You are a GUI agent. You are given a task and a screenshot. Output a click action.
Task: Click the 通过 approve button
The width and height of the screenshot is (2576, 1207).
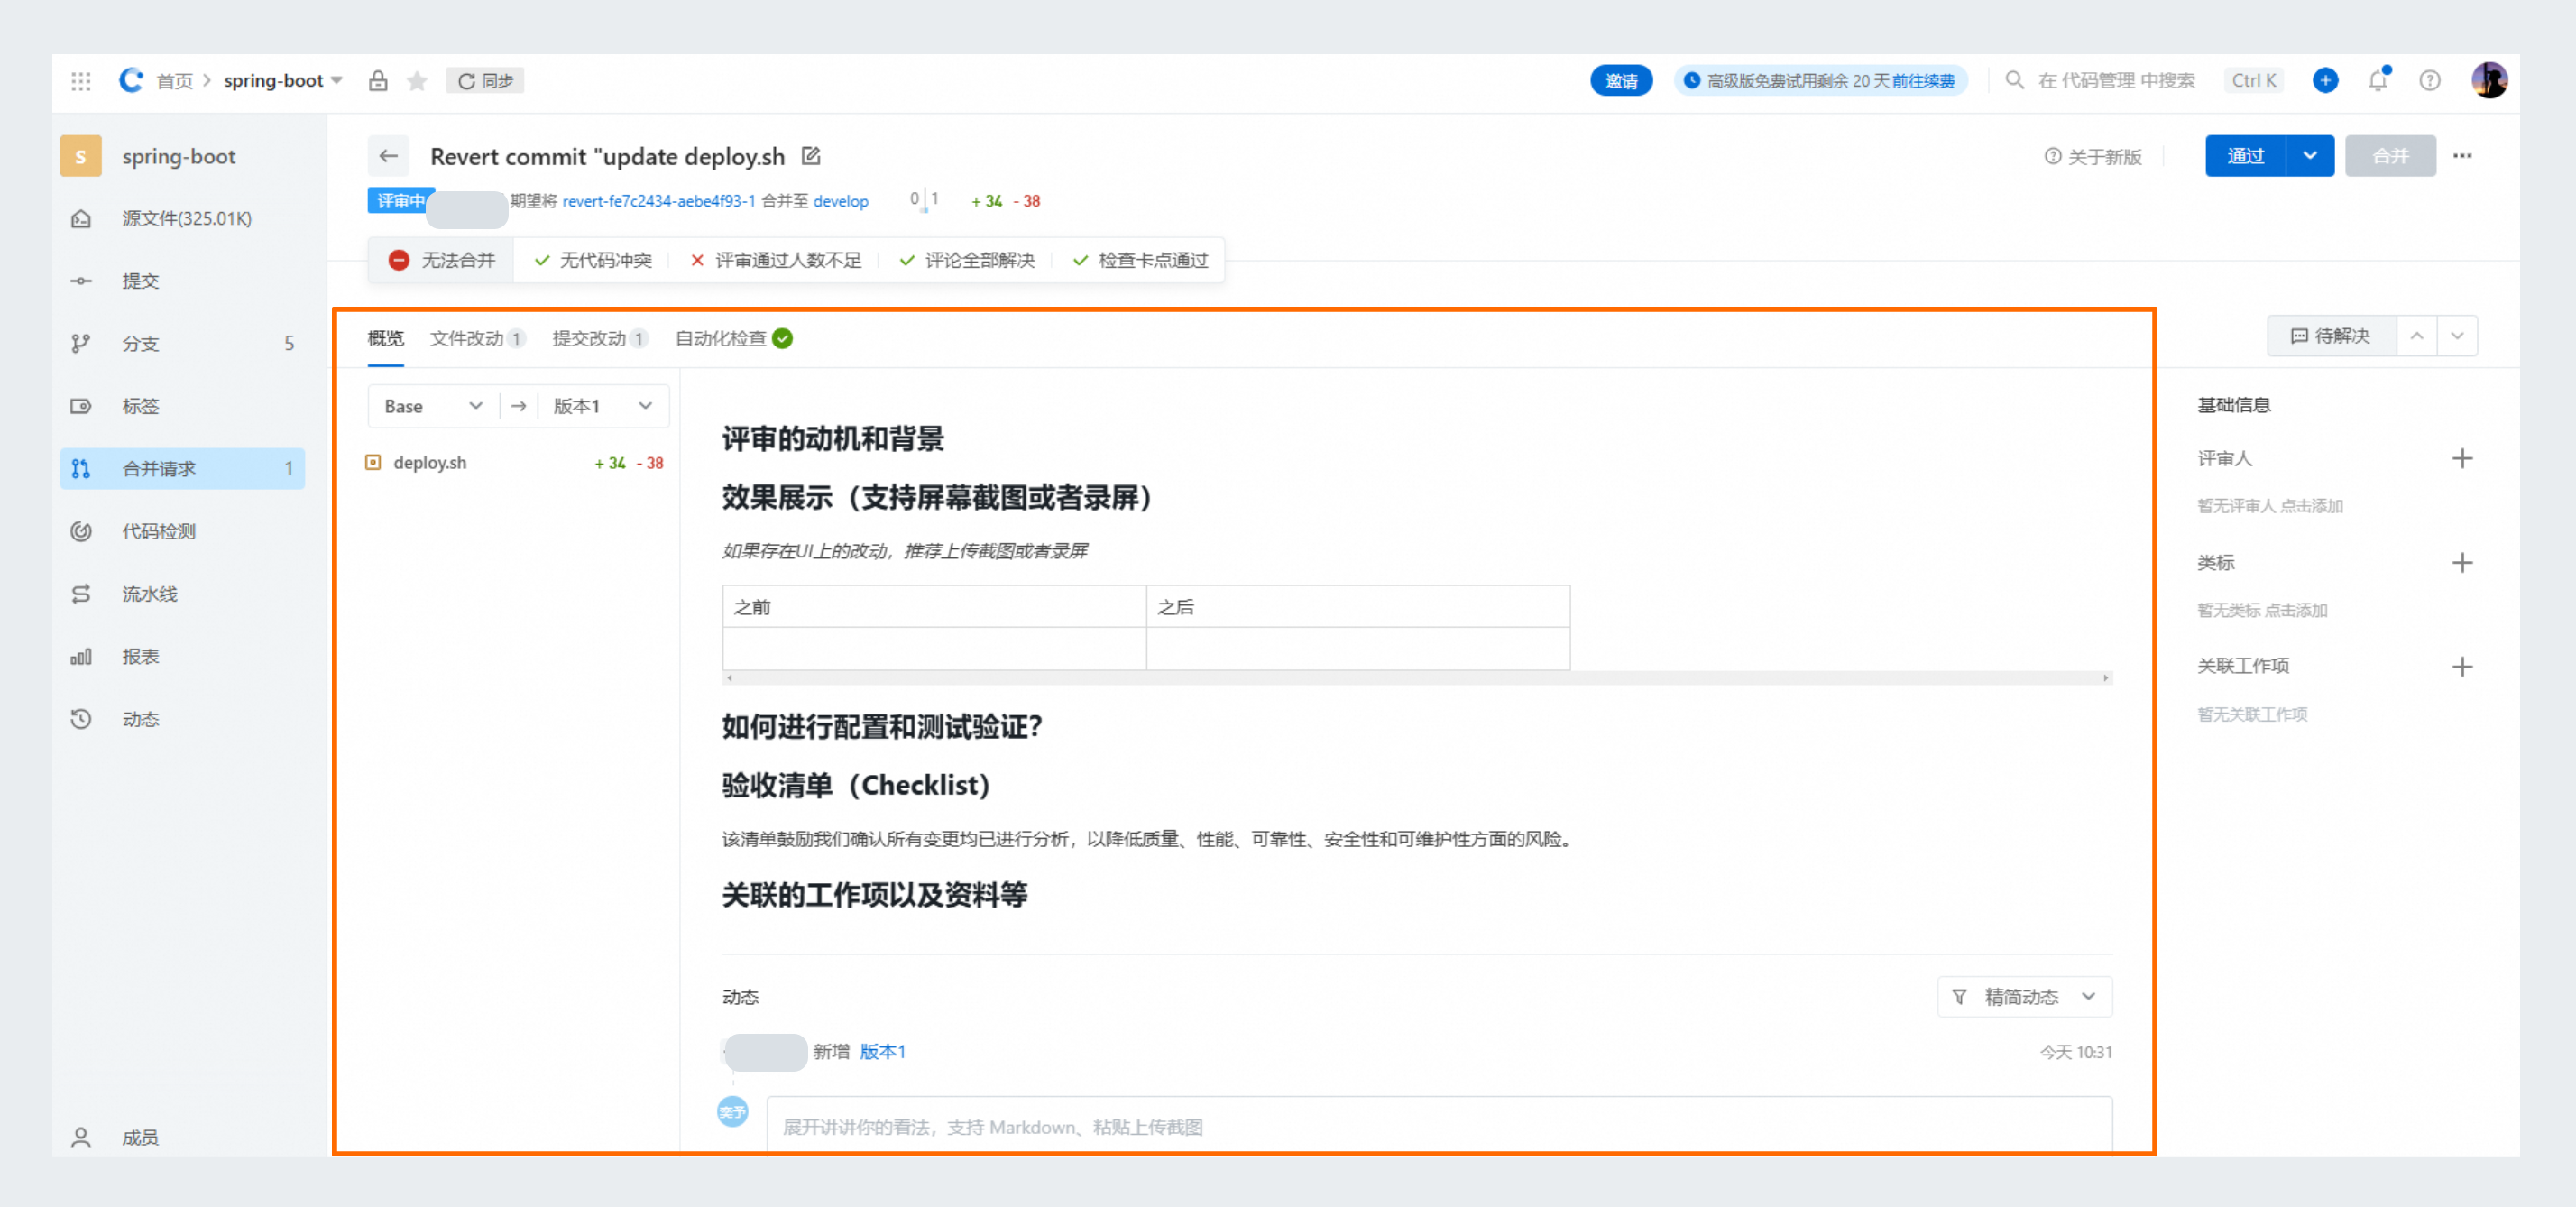pos(2245,156)
